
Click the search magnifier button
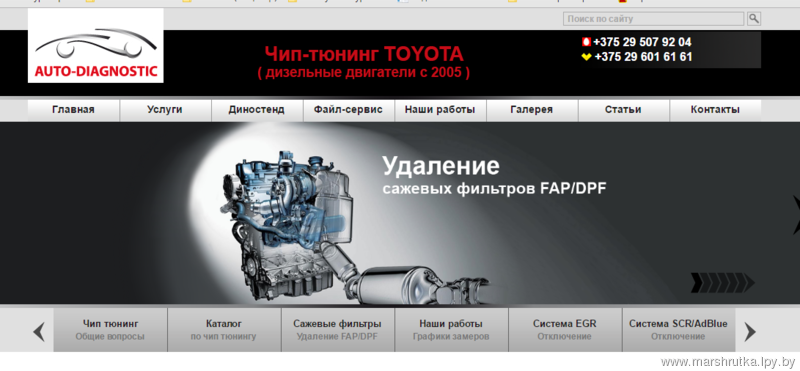coord(754,19)
